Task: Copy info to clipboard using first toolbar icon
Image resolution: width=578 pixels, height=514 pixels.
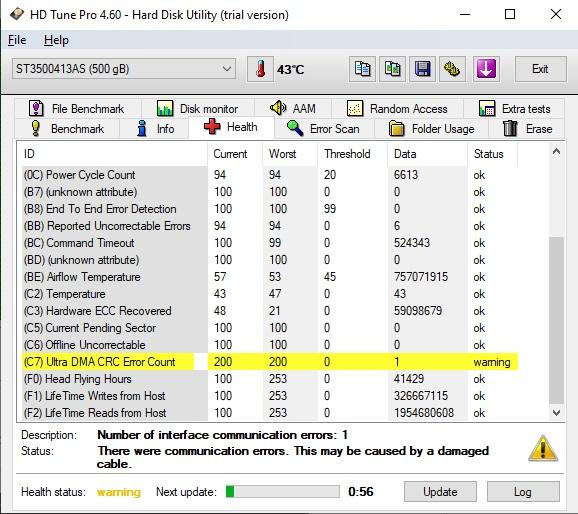Action: (362, 69)
